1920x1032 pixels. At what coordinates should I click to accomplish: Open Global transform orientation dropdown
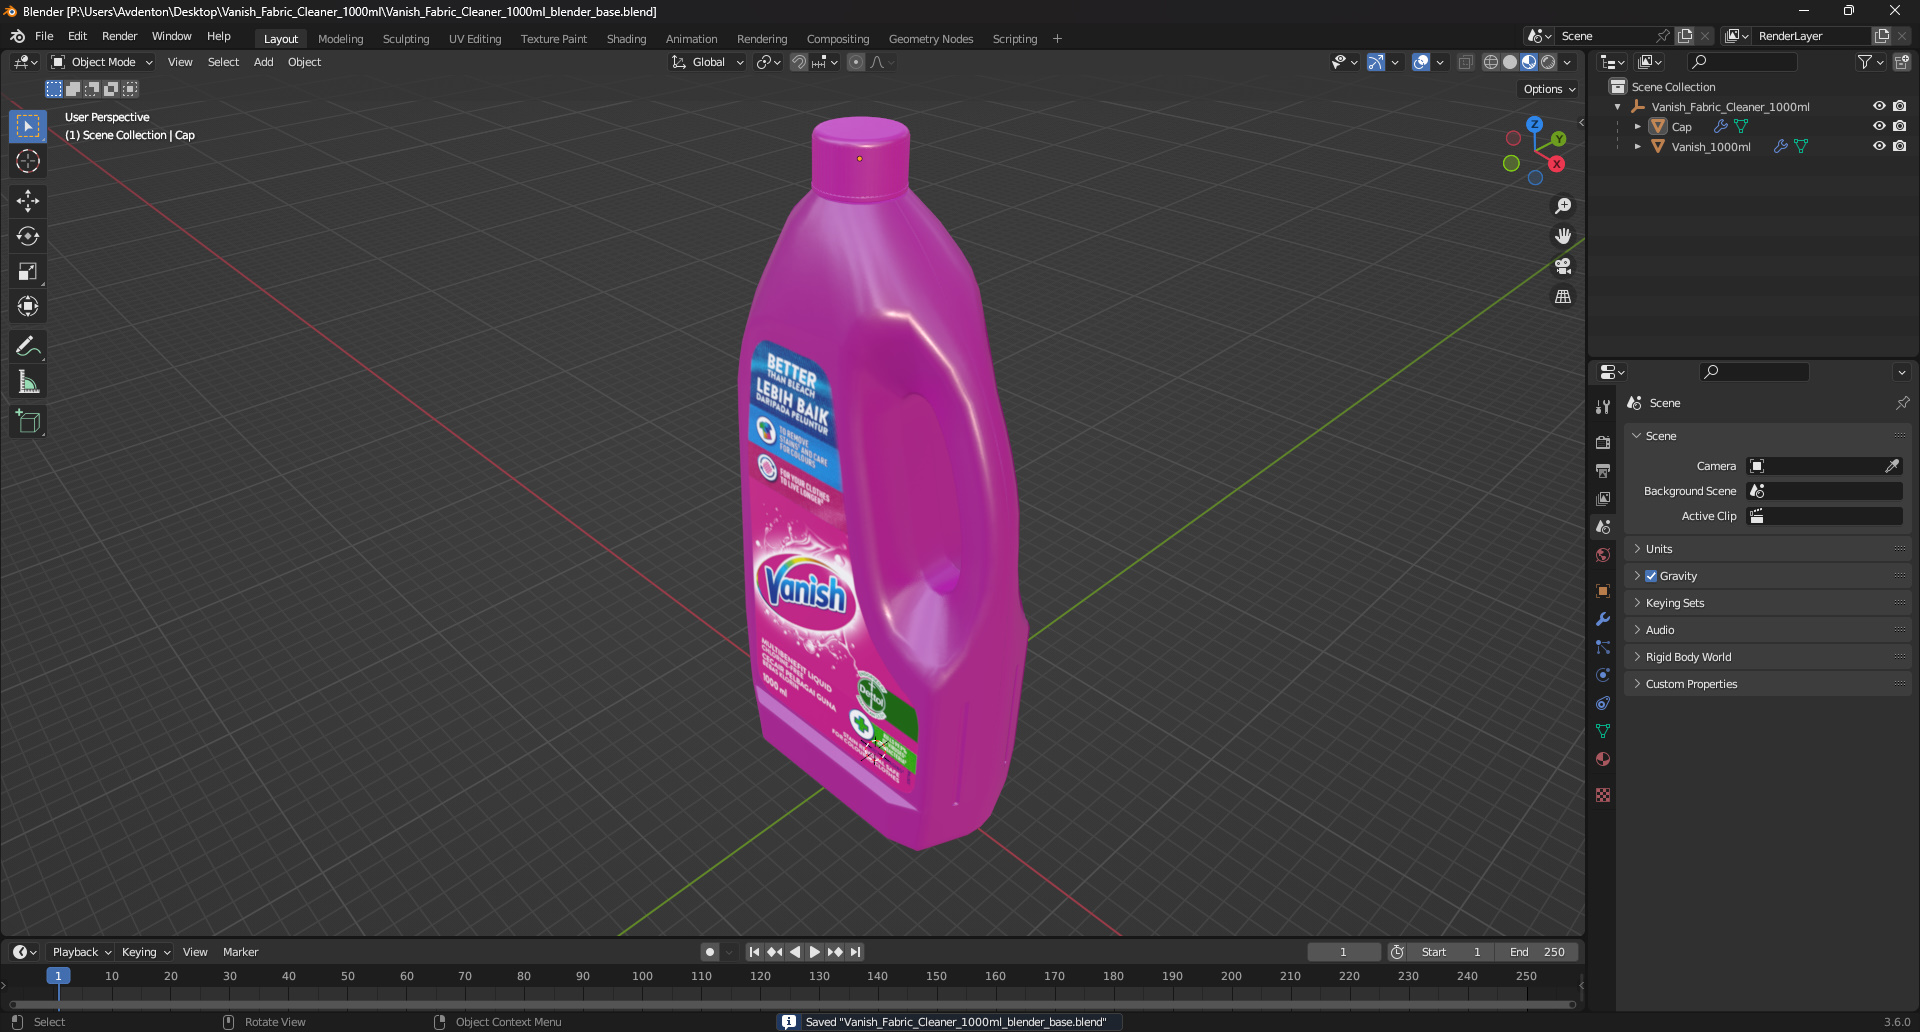pyautogui.click(x=708, y=62)
